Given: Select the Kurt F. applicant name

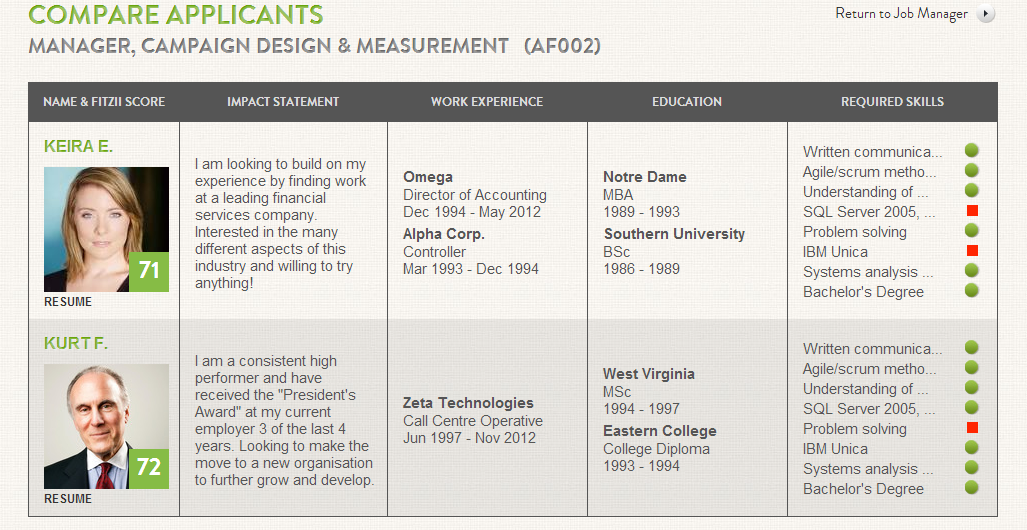Looking at the screenshot, I should tap(76, 343).
